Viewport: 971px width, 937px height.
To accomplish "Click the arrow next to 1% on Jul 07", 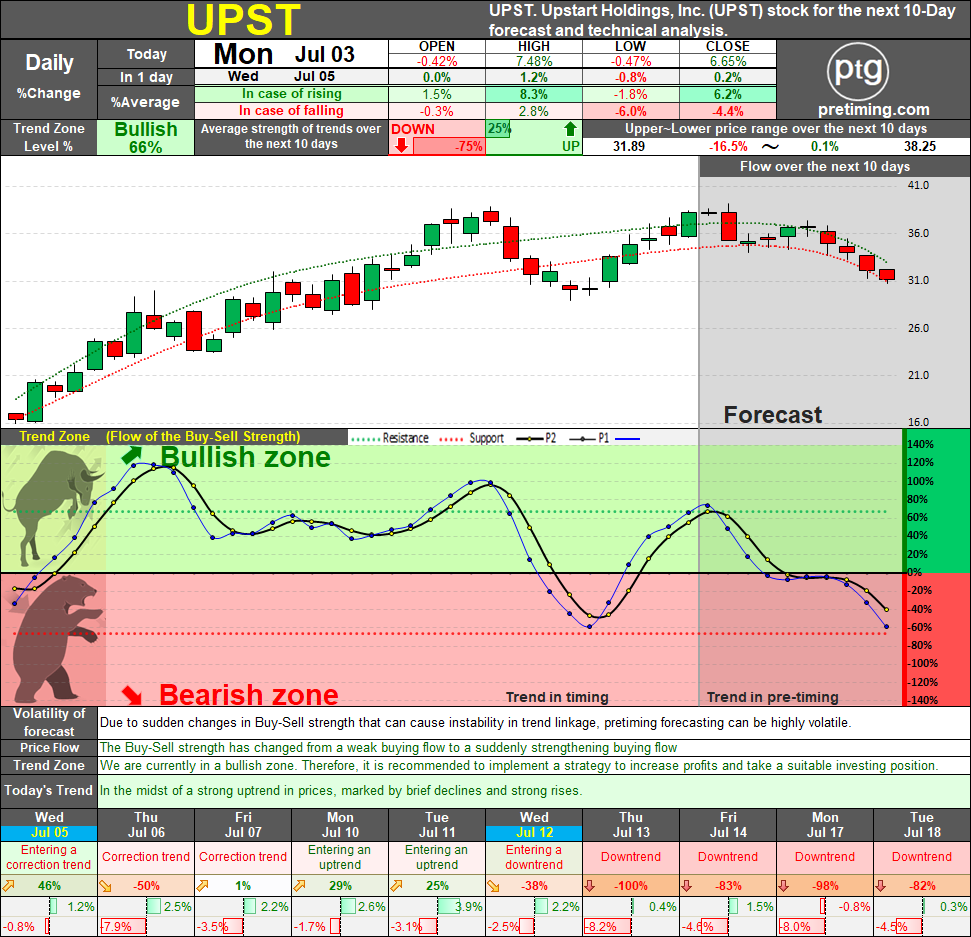I will 202,886.
